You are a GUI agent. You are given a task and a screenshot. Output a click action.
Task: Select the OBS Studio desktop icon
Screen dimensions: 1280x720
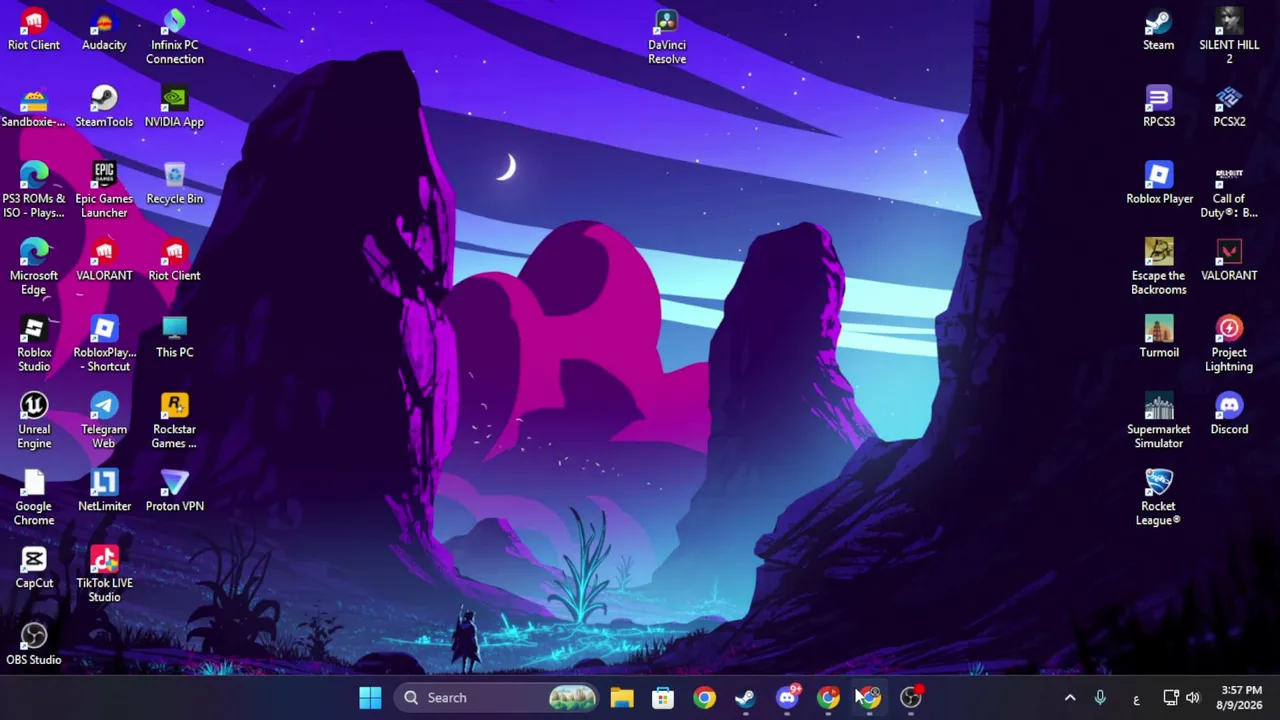coord(34,645)
